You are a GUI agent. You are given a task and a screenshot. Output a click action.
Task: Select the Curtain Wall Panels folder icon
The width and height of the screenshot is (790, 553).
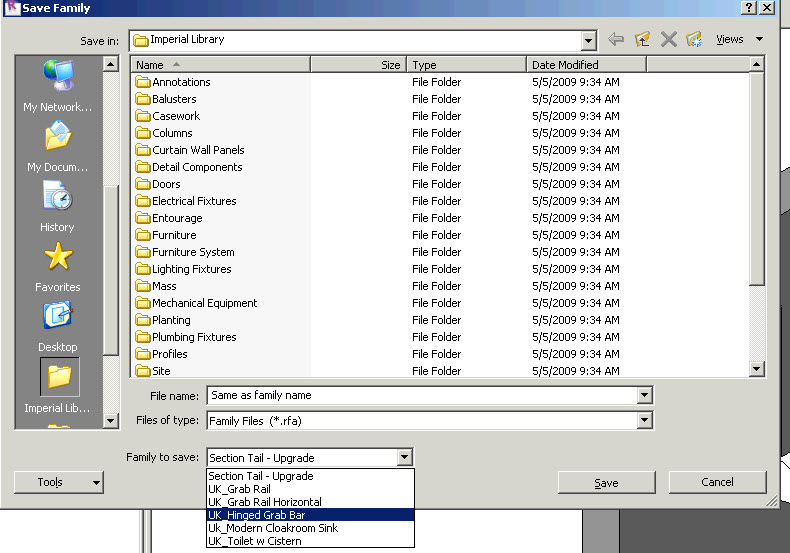(x=143, y=150)
